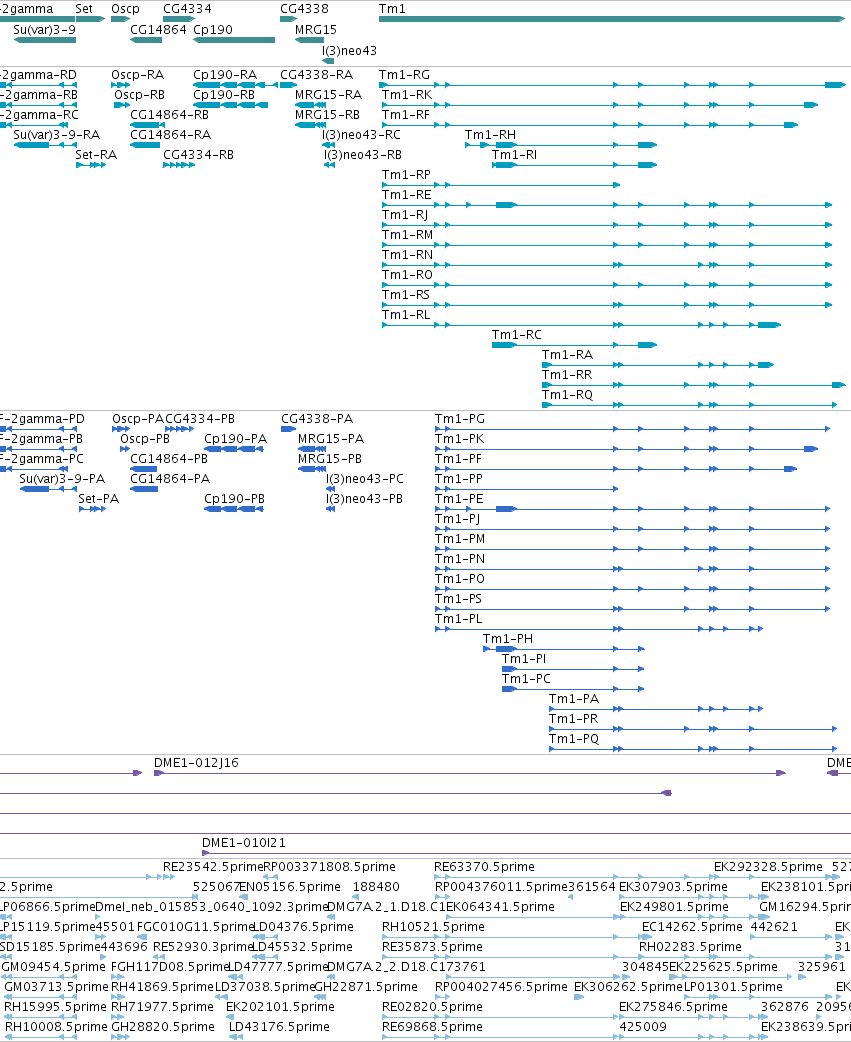The height and width of the screenshot is (1042, 851).
Task: Select EST label EC14262.5prime
Action: point(692,926)
